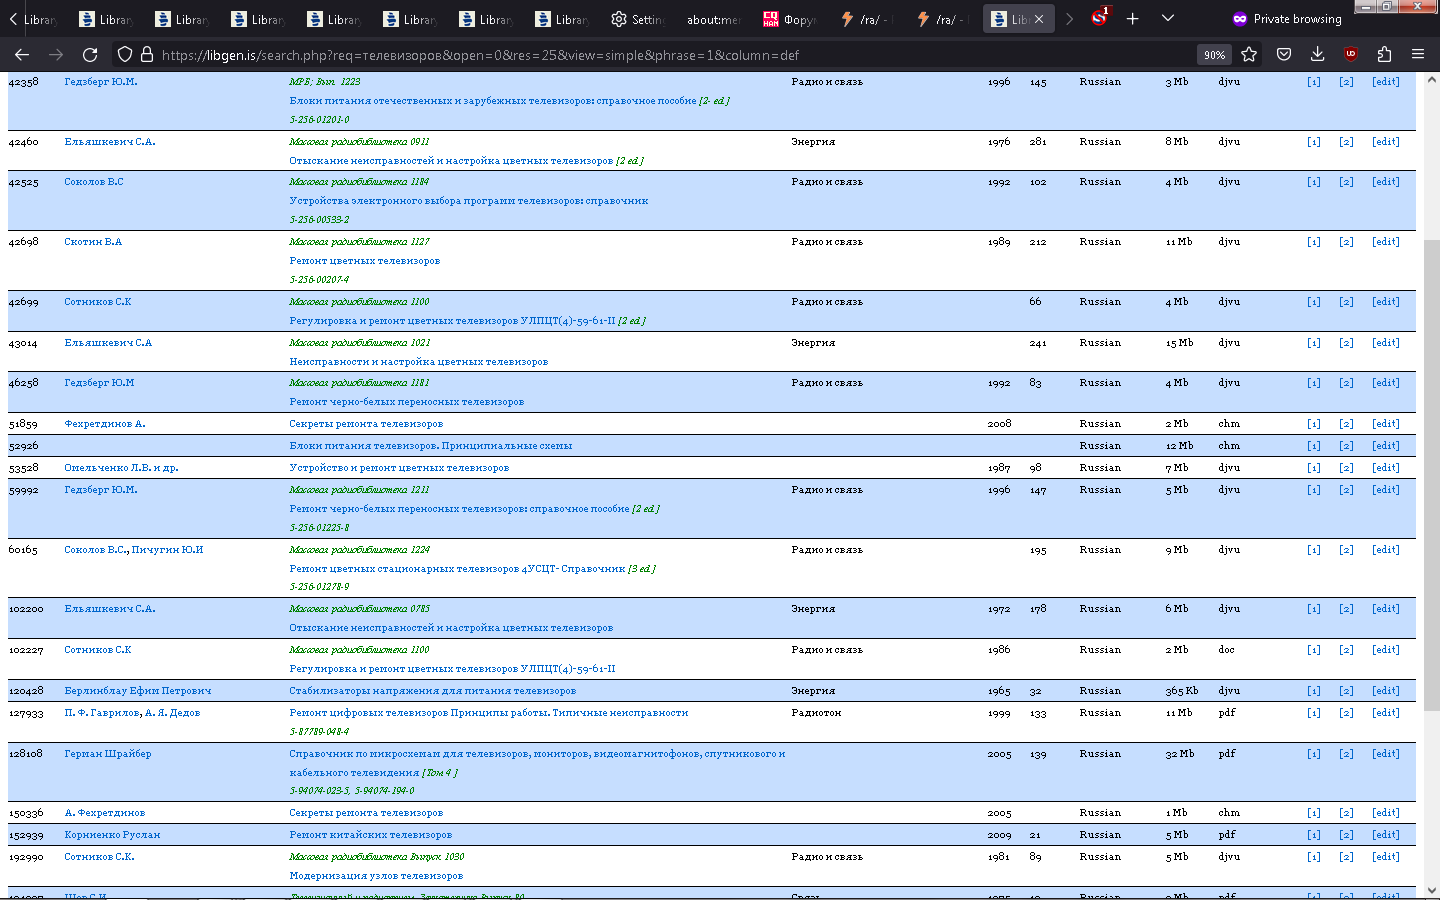Open a new tab with the plus button
The image size is (1440, 900).
[1133, 18]
